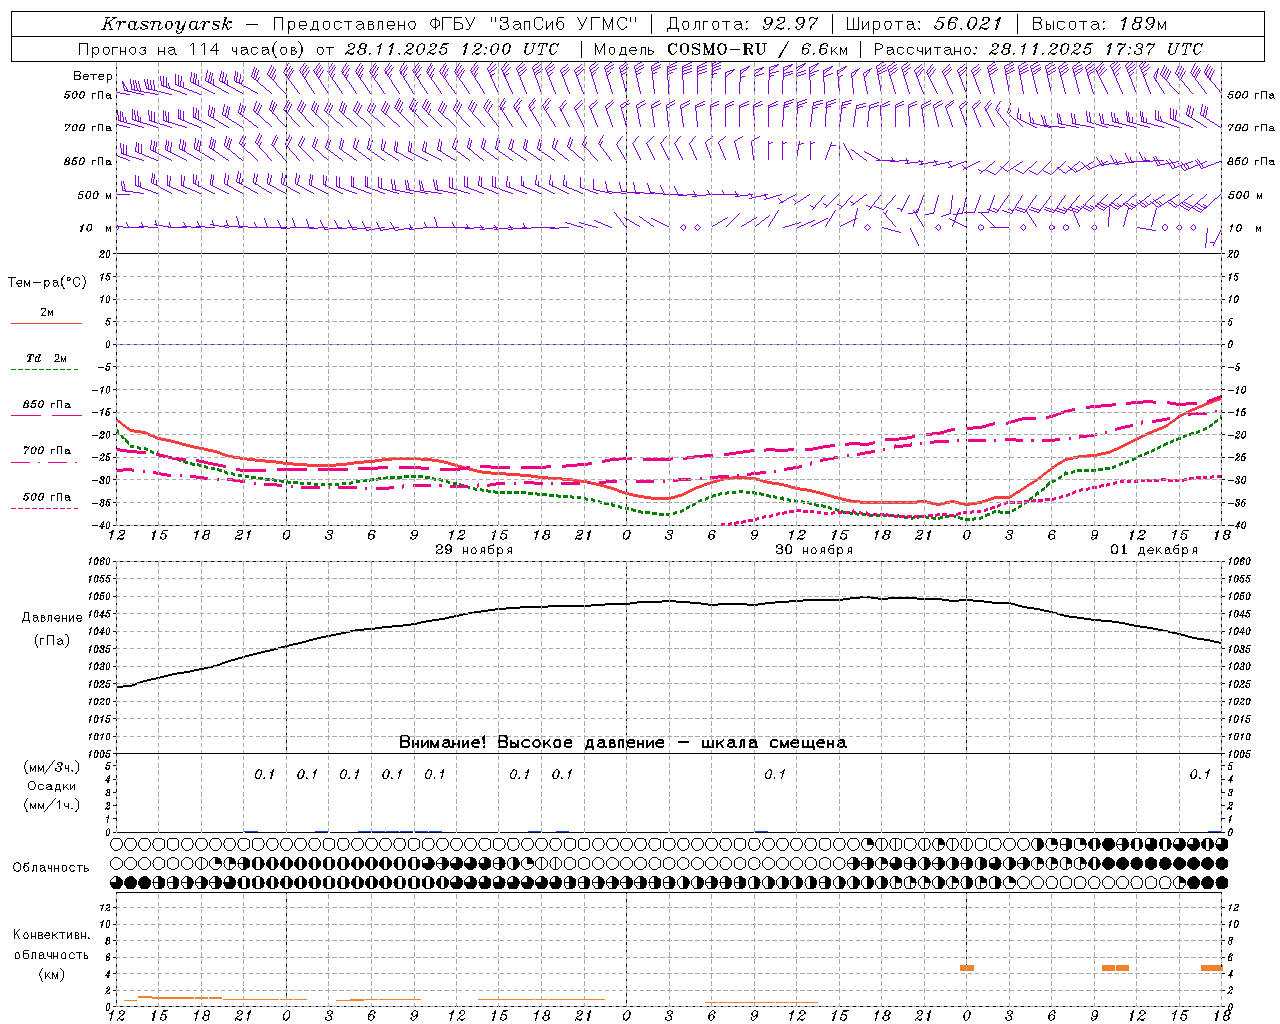The height and width of the screenshot is (1024, 1280).
Task: Click the 'Ветер' wind panel label
Action: pyautogui.click(x=92, y=76)
